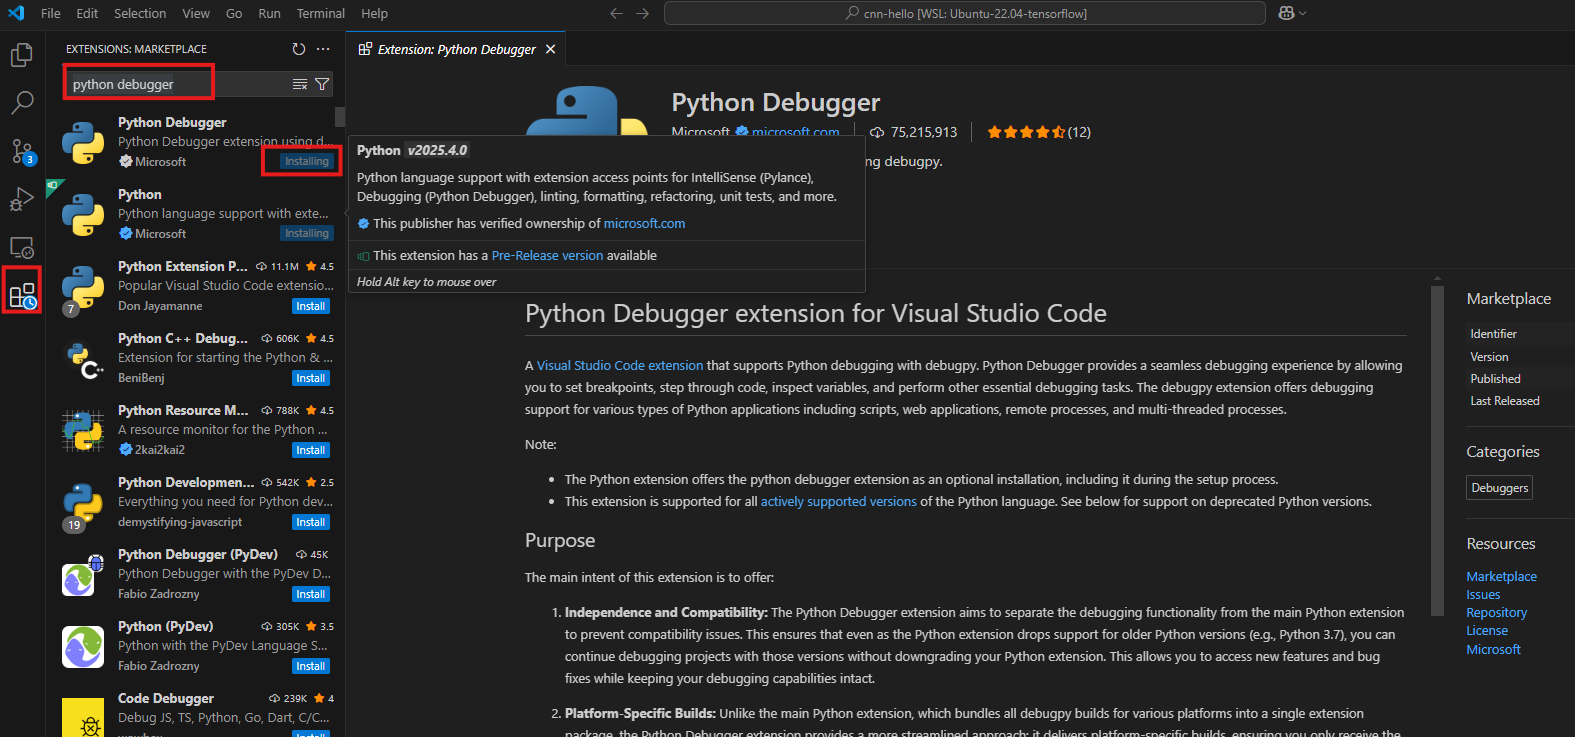Image resolution: width=1575 pixels, height=737 pixels.
Task: Install Python (PyDev) extension
Action: tap(310, 666)
